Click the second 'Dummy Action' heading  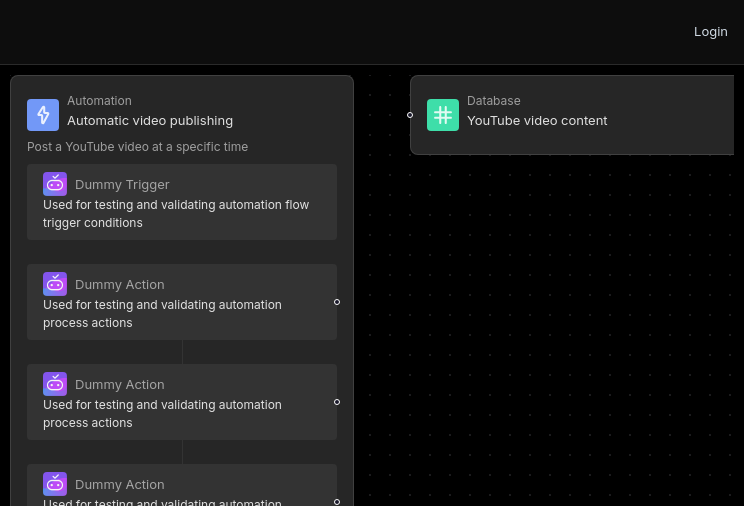point(120,385)
